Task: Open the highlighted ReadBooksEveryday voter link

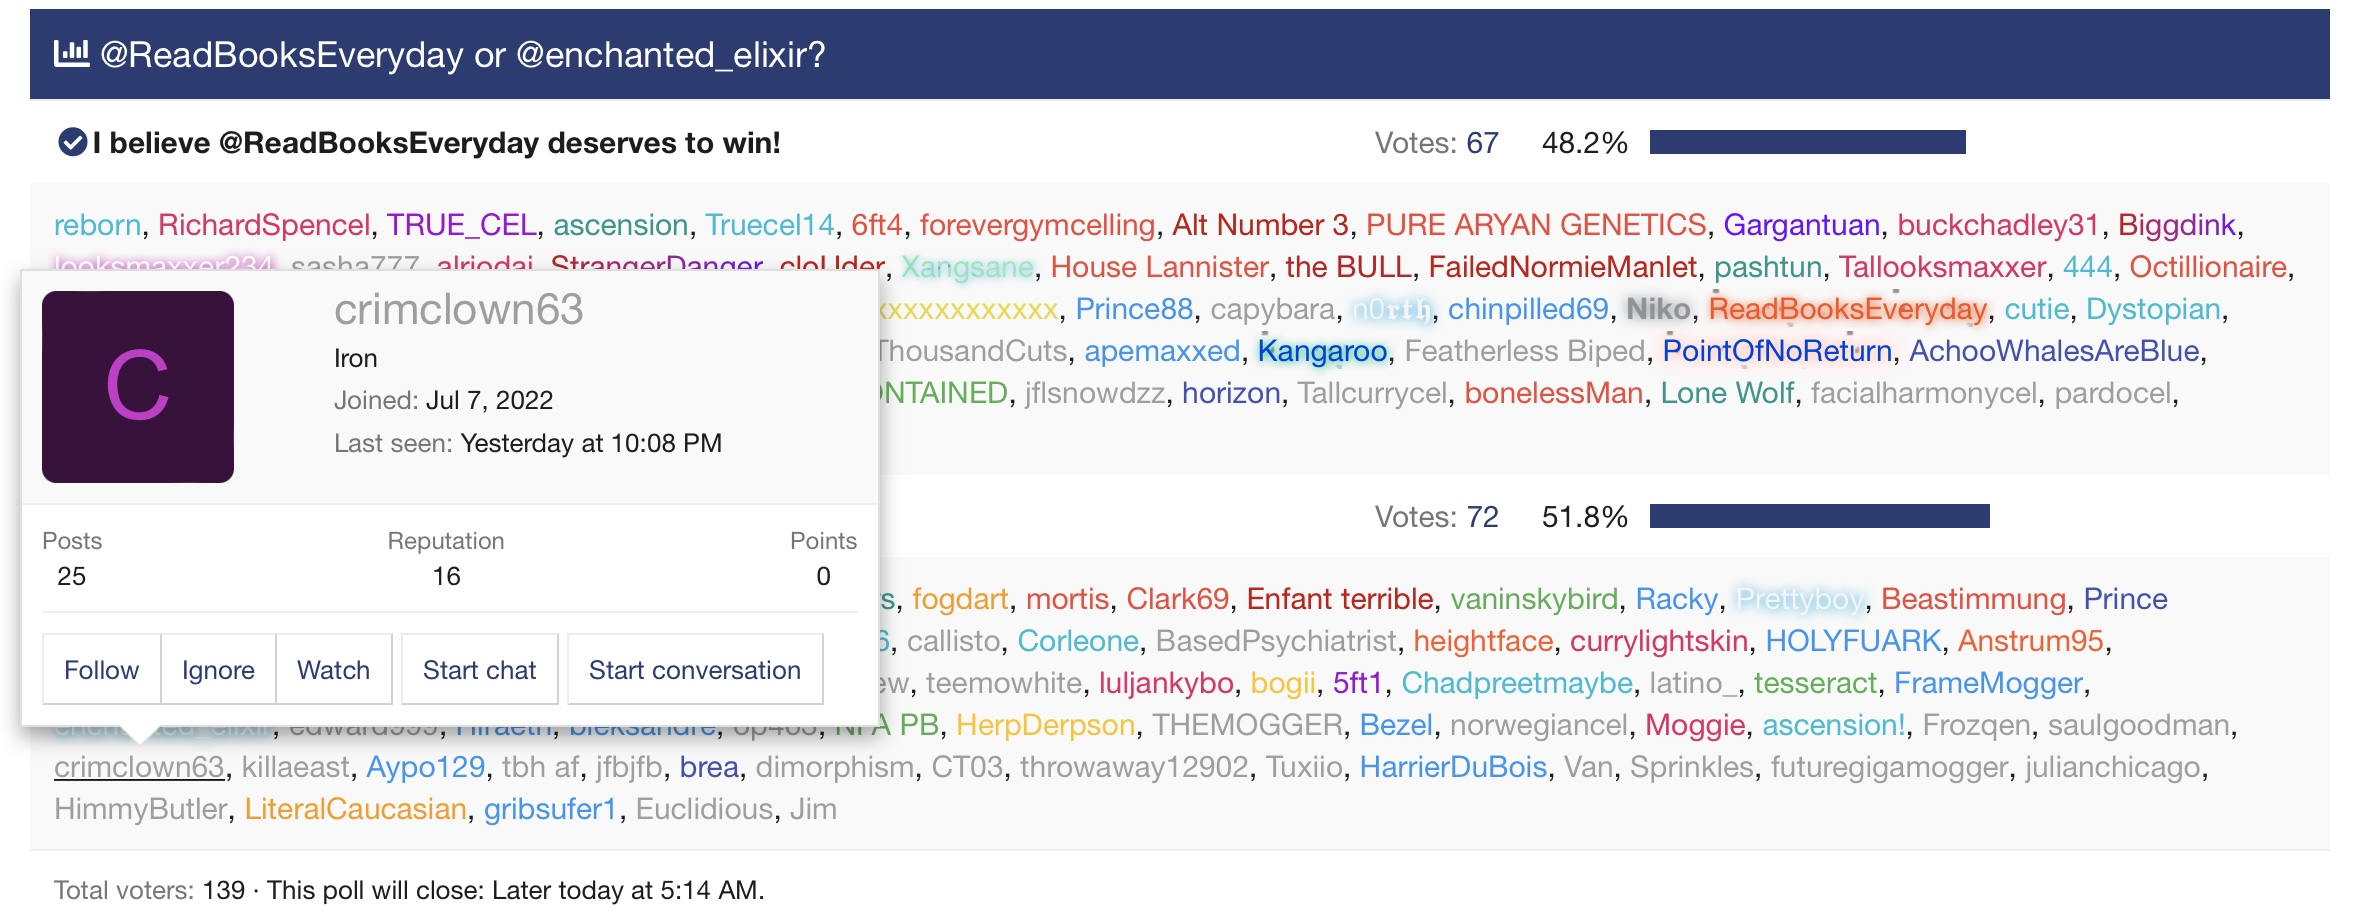Action: tap(1847, 309)
